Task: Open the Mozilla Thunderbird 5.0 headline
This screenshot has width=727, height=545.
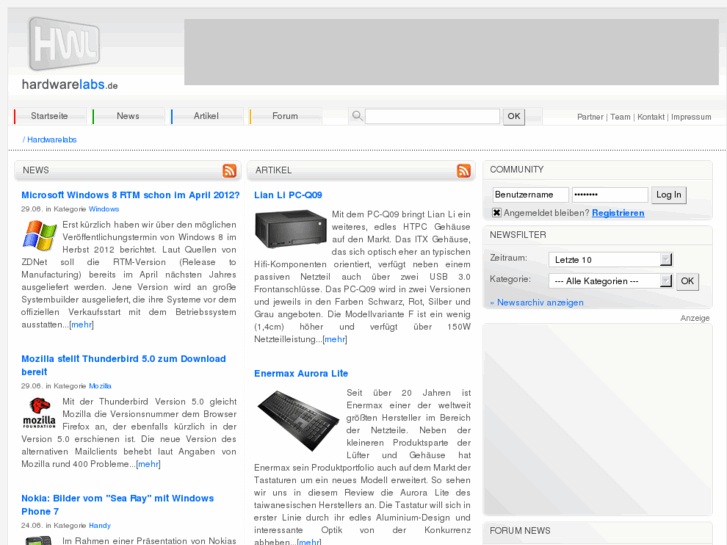Action: pyautogui.click(x=123, y=365)
